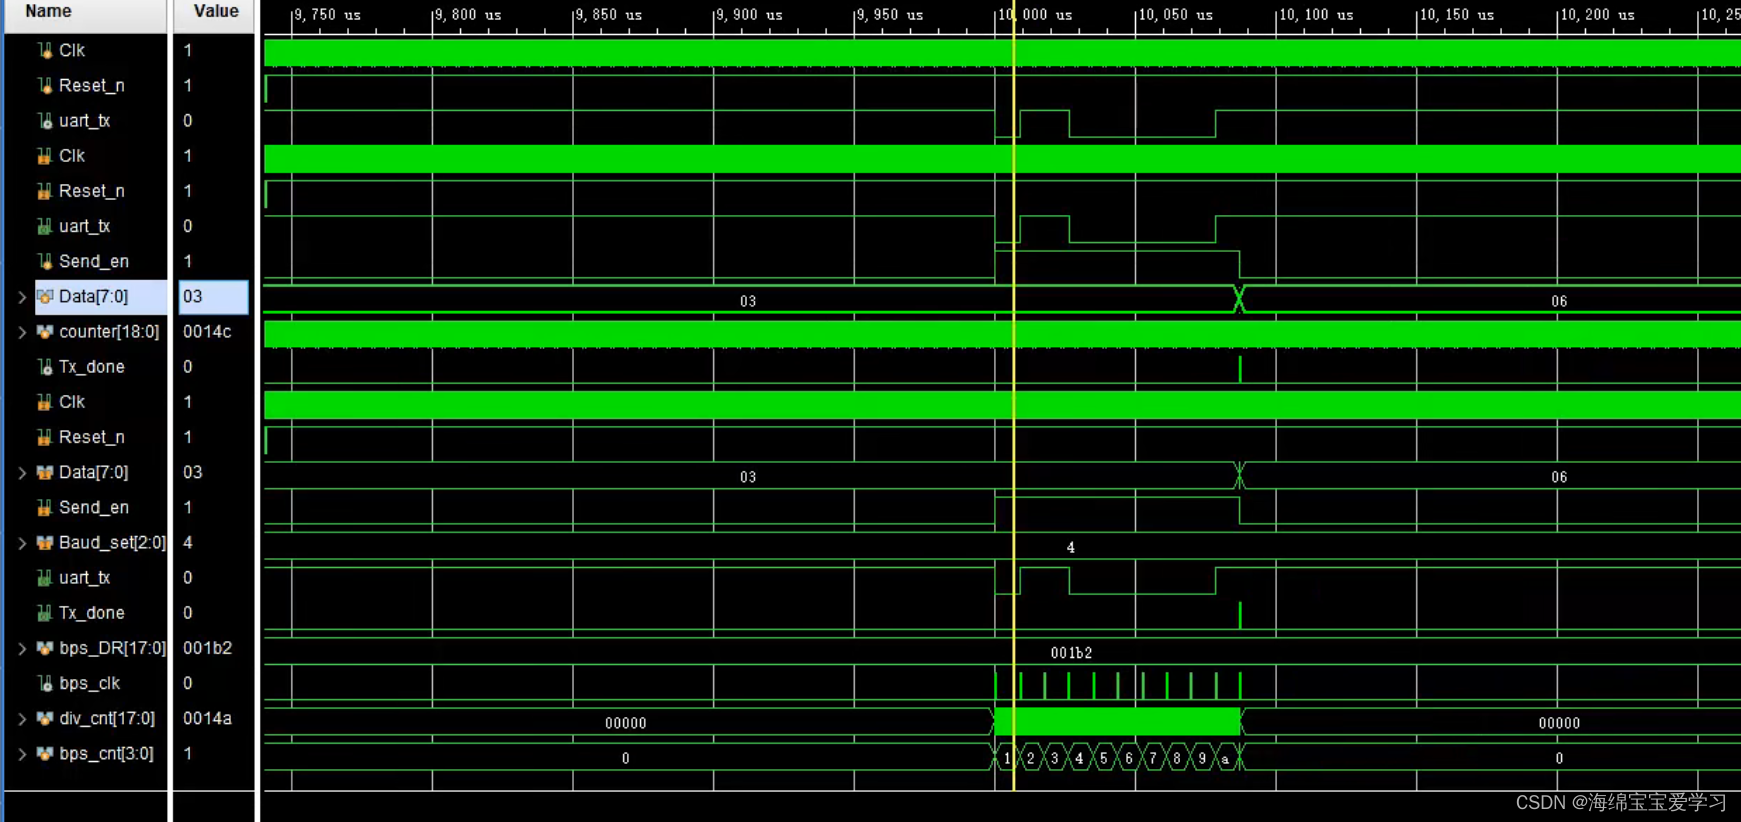Expand the bps_cnt[3:0] bus
This screenshot has height=822, width=1741.
coord(22,754)
